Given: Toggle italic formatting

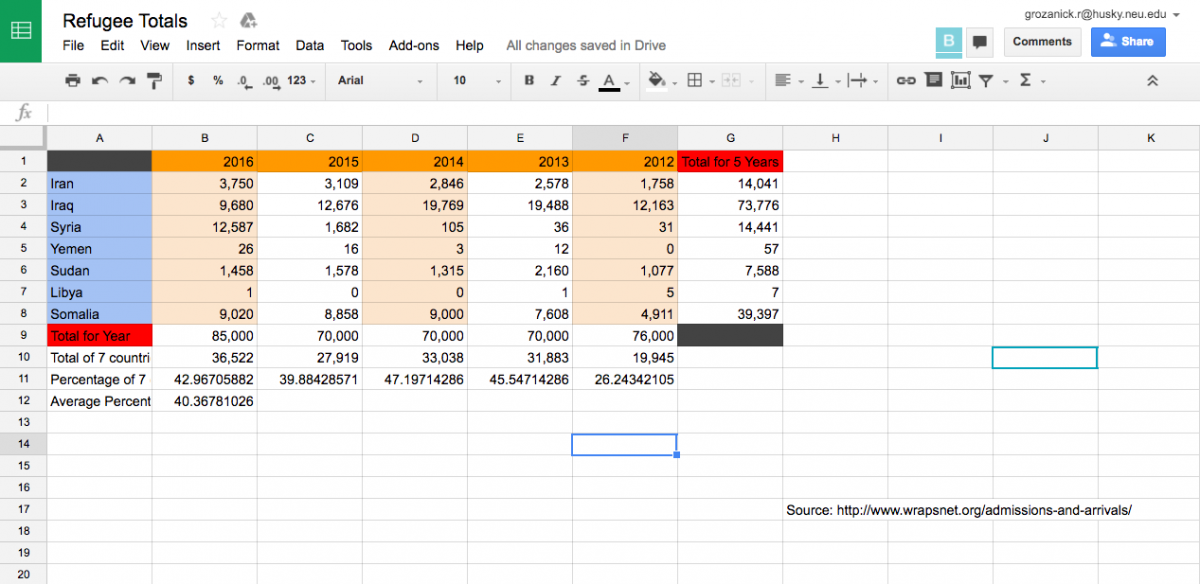Looking at the screenshot, I should (x=556, y=81).
